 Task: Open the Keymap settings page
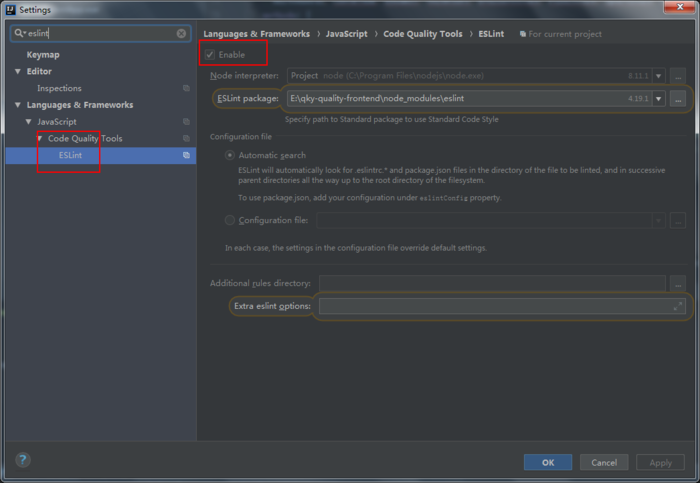(x=43, y=55)
